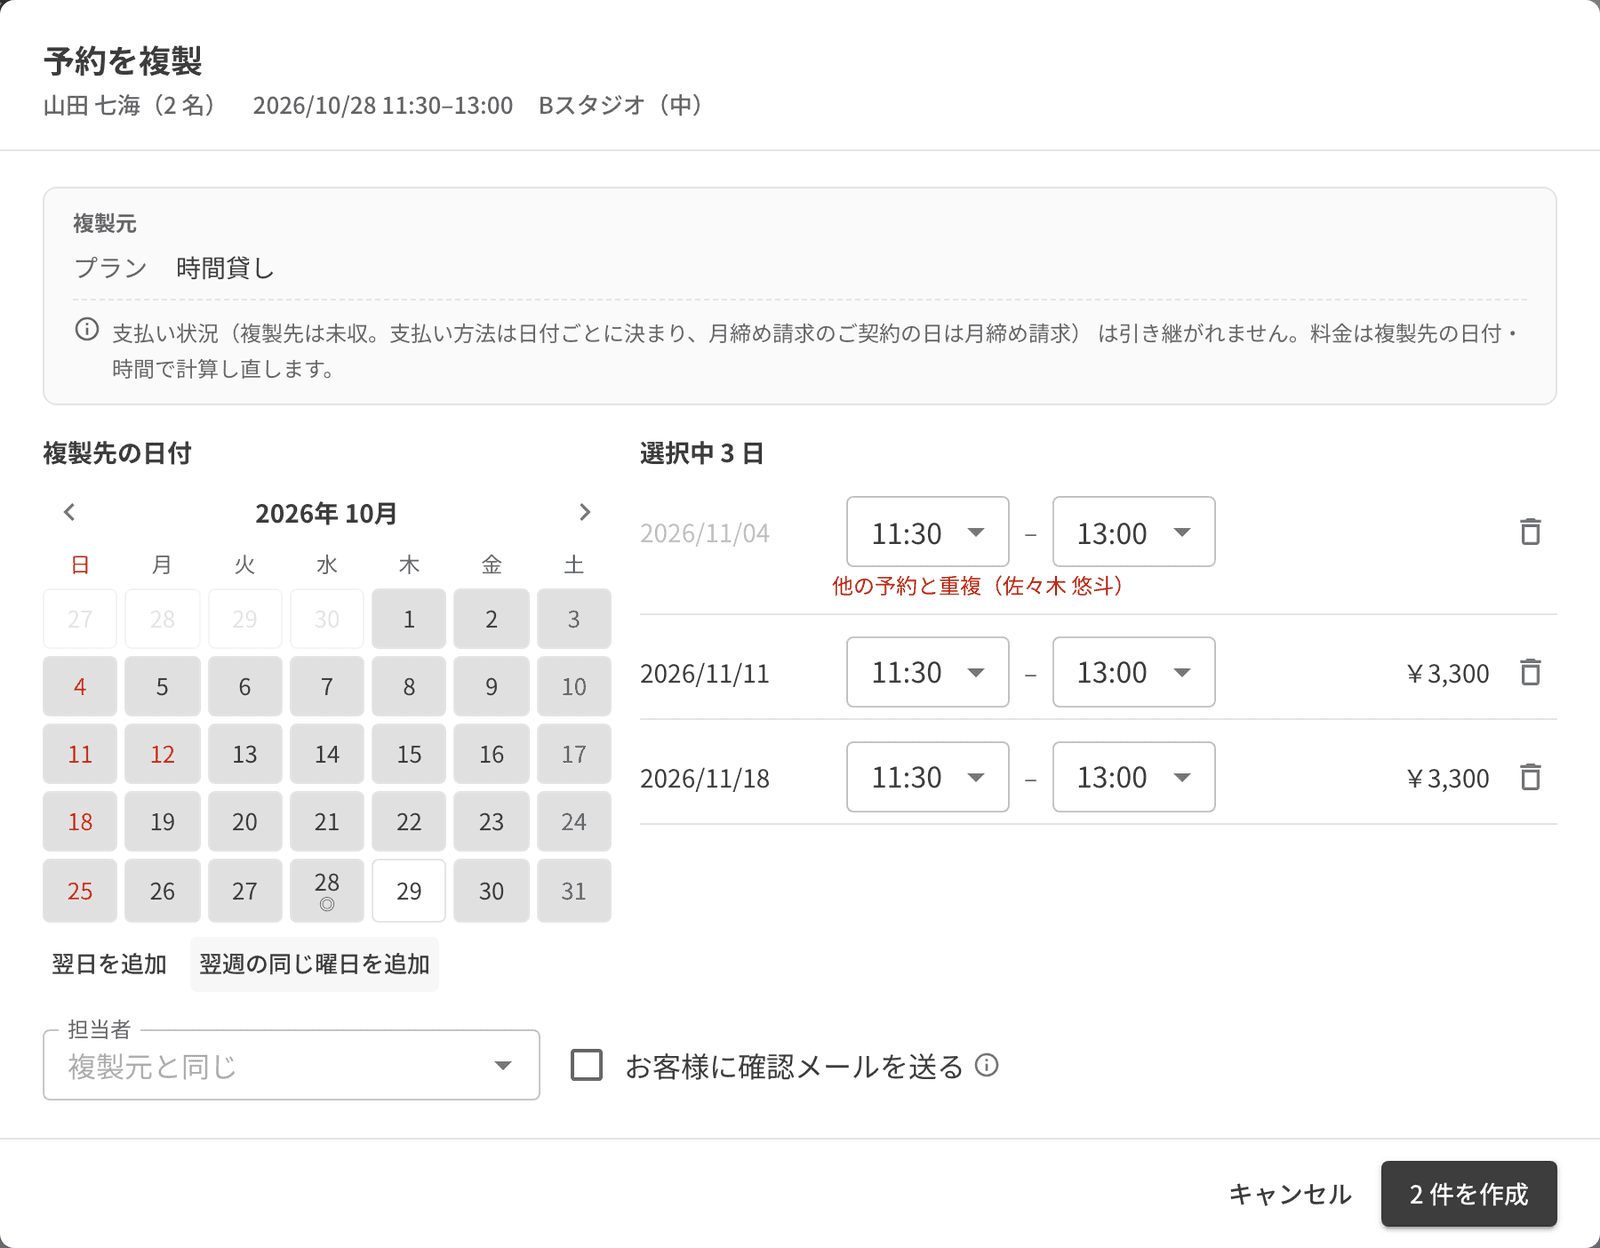Viewport: 1600px width, 1248px height.
Task: Click 翌週の同じ曜日を追加 button
Action: pyautogui.click(x=314, y=964)
